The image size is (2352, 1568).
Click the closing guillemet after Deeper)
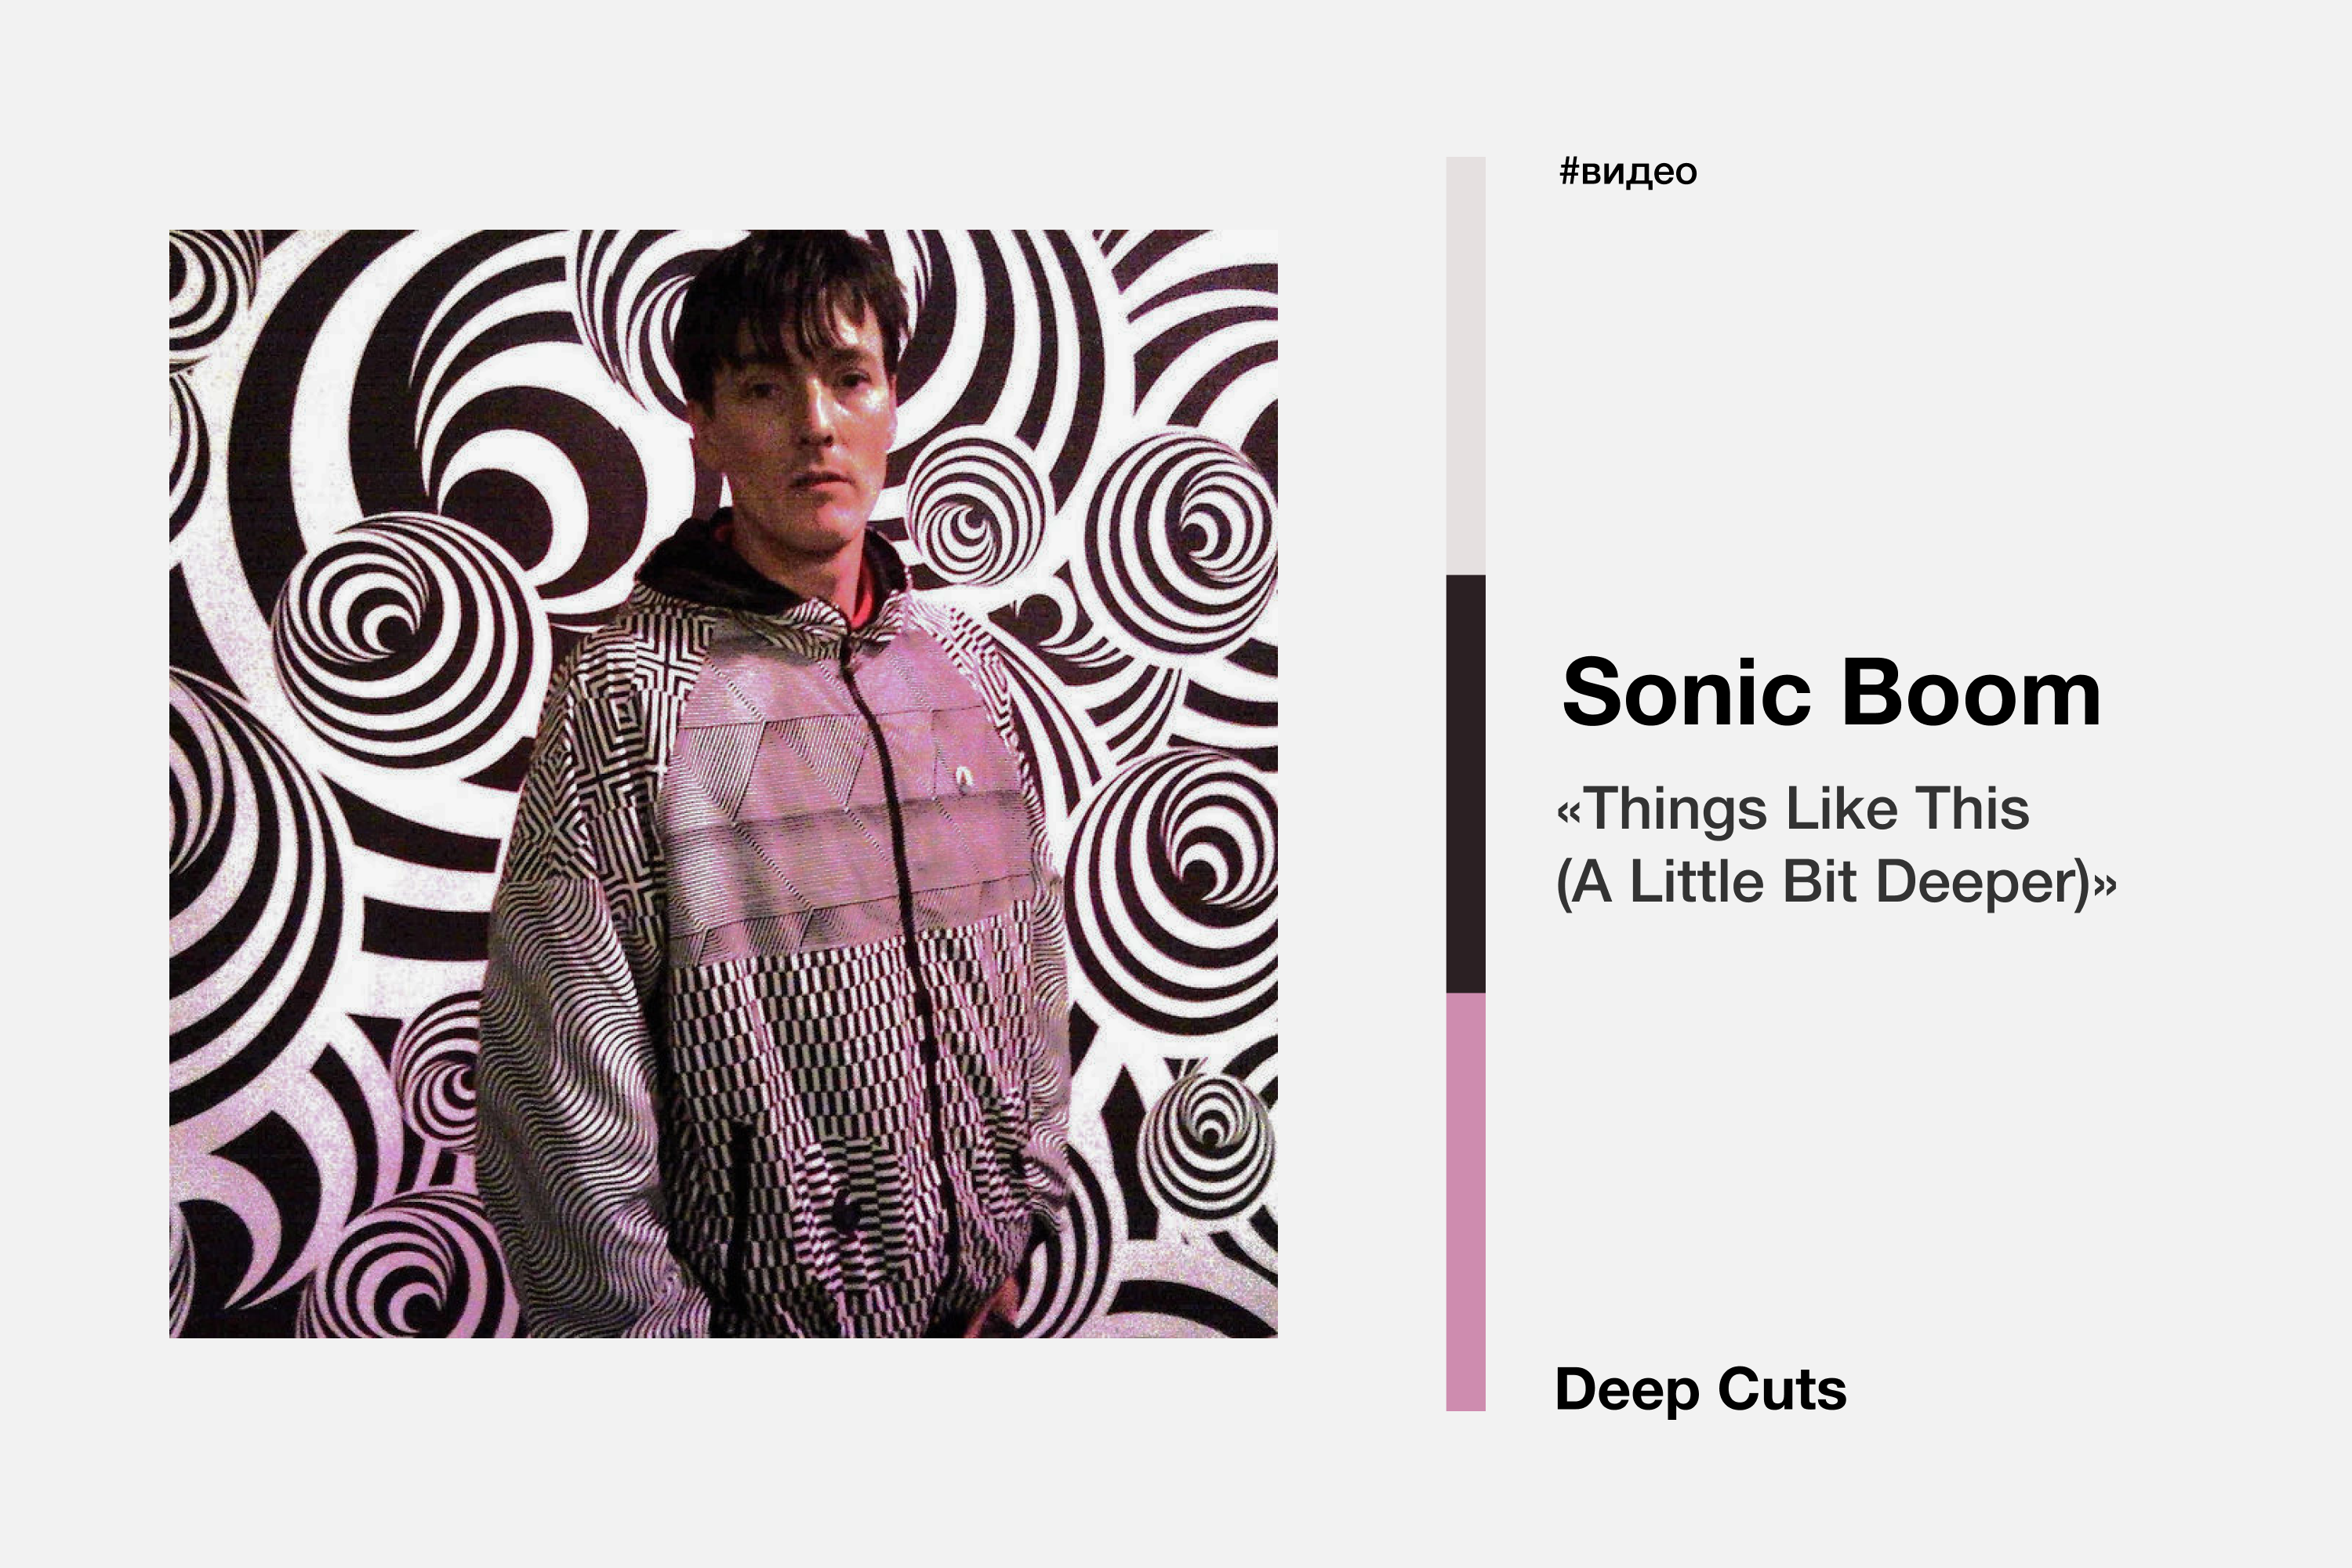pyautogui.click(x=2104, y=884)
